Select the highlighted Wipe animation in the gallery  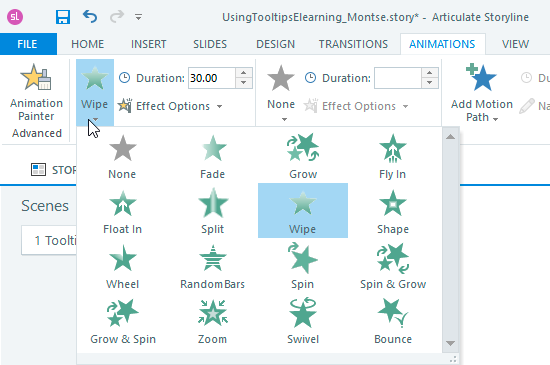click(303, 210)
